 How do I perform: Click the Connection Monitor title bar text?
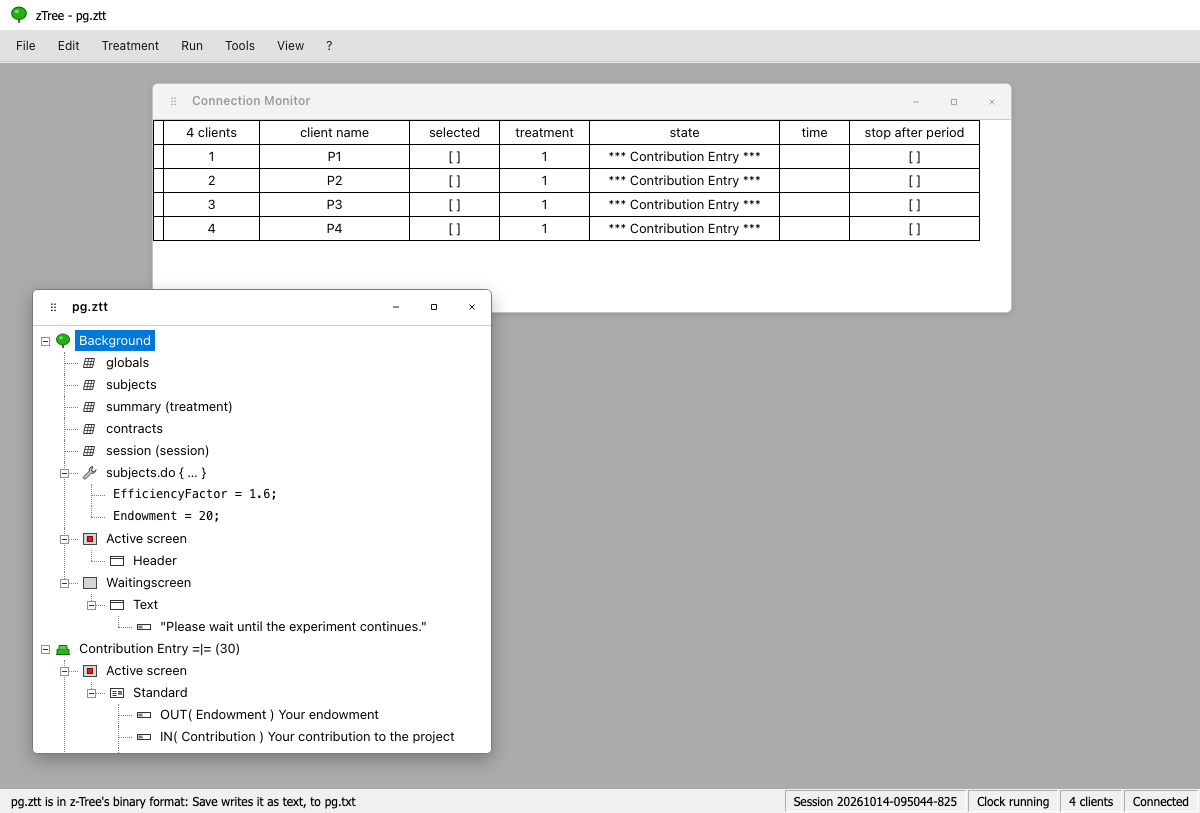[x=251, y=101]
